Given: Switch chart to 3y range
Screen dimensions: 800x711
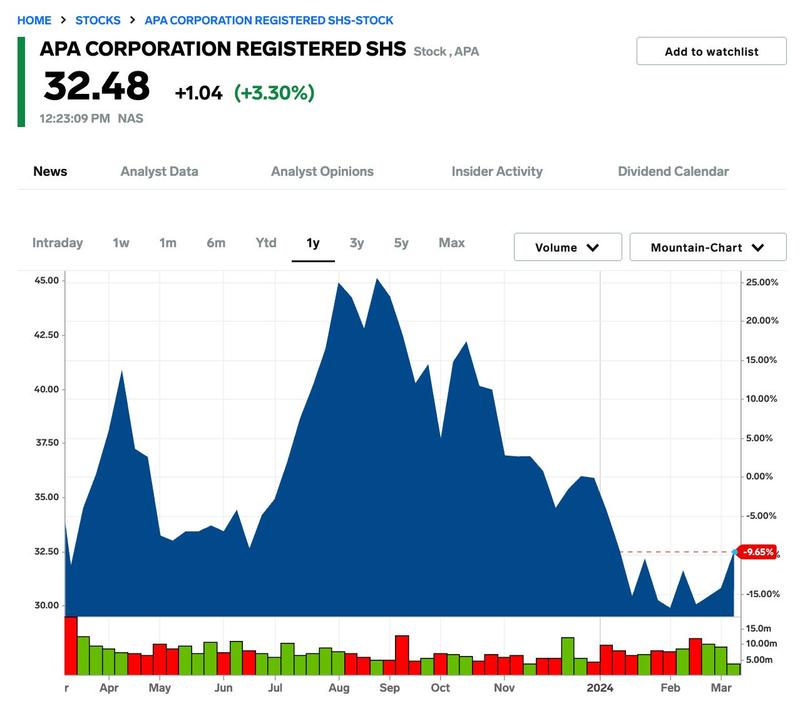Looking at the screenshot, I should (357, 243).
